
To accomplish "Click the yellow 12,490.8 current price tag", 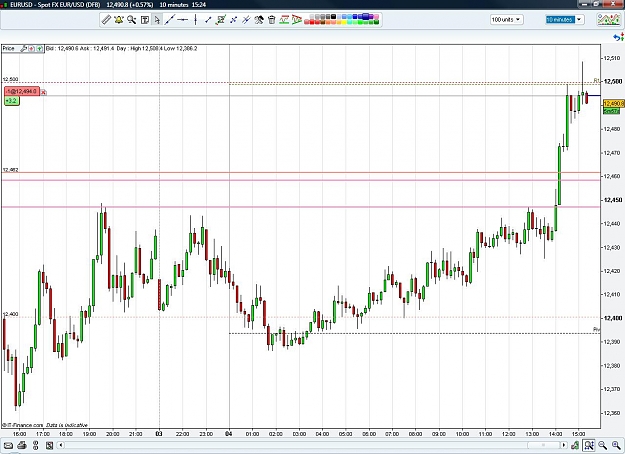I will (x=614, y=104).
